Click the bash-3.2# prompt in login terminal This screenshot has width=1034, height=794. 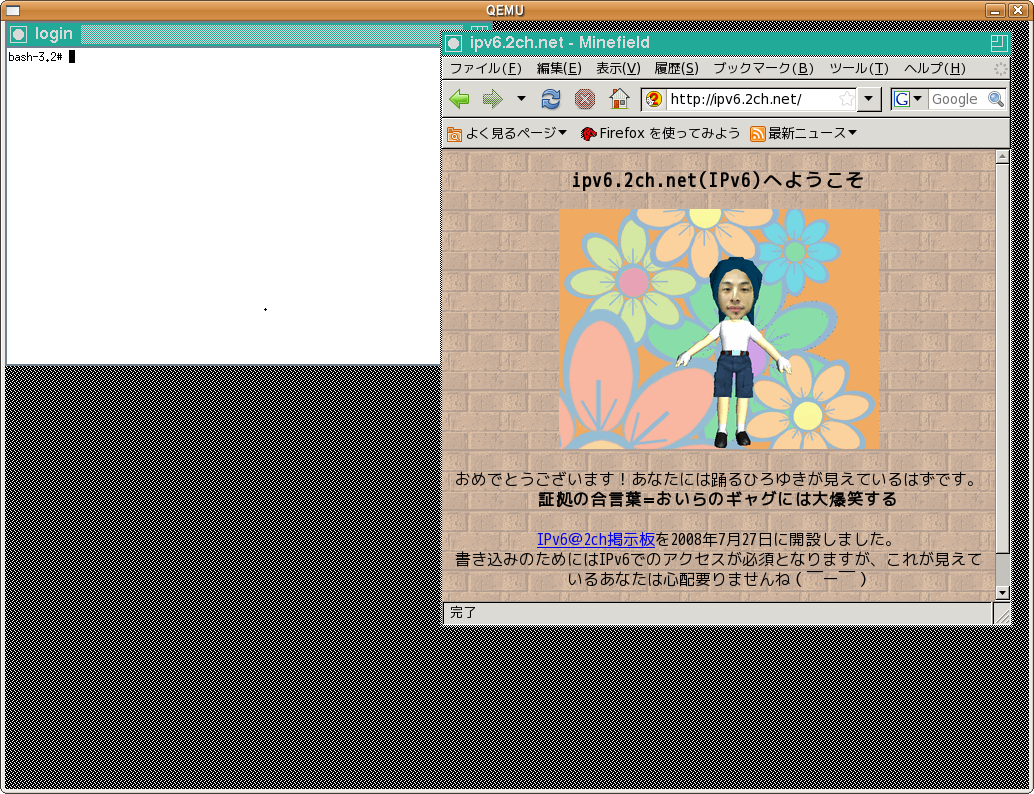coord(35,57)
